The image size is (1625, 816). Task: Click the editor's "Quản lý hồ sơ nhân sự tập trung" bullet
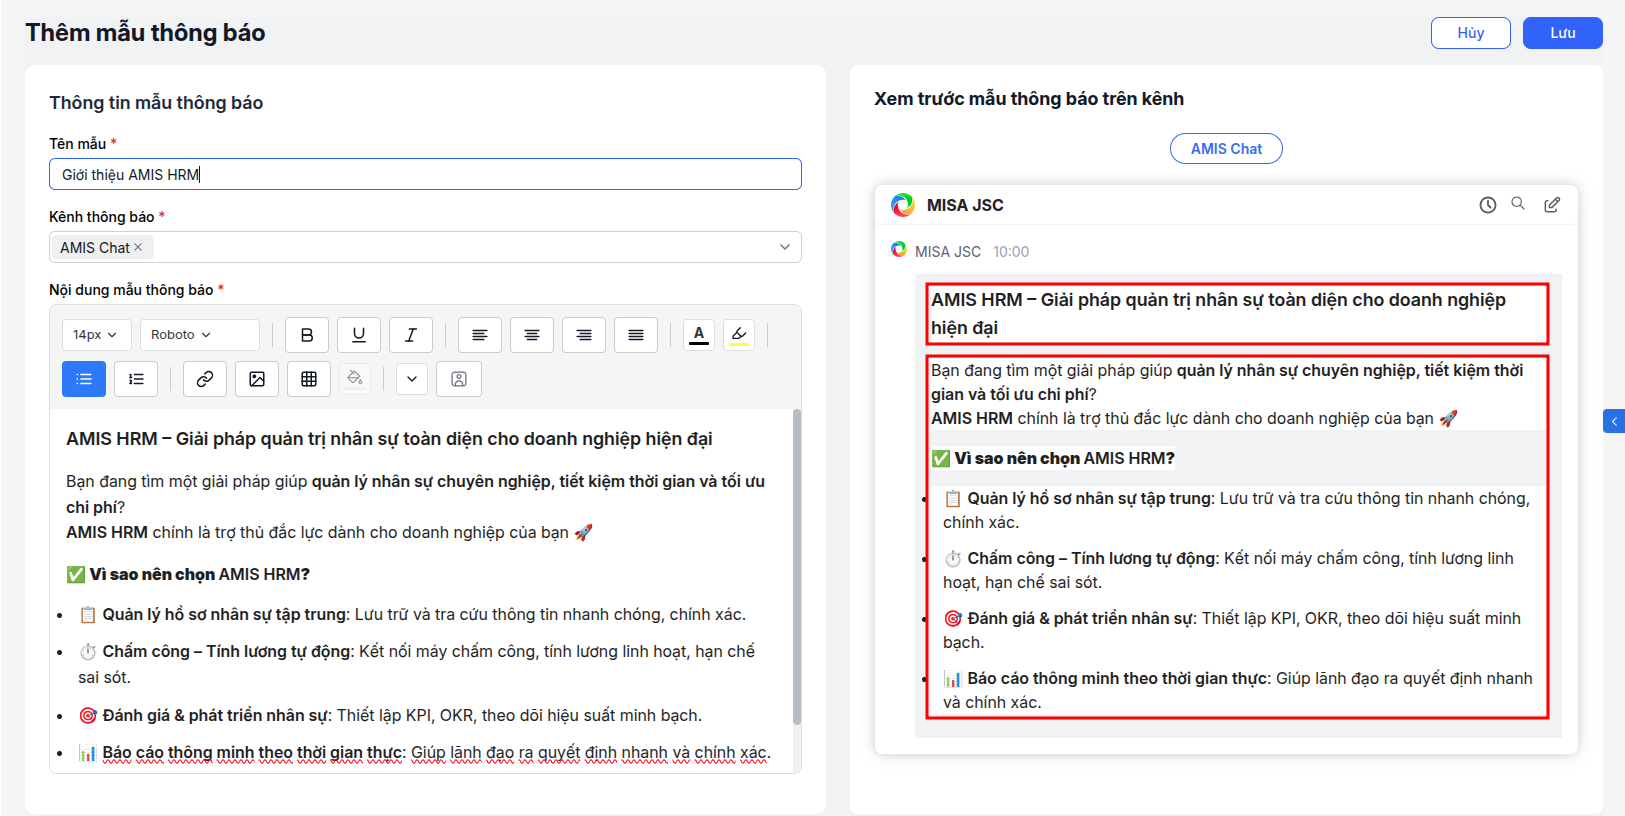pos(412,614)
